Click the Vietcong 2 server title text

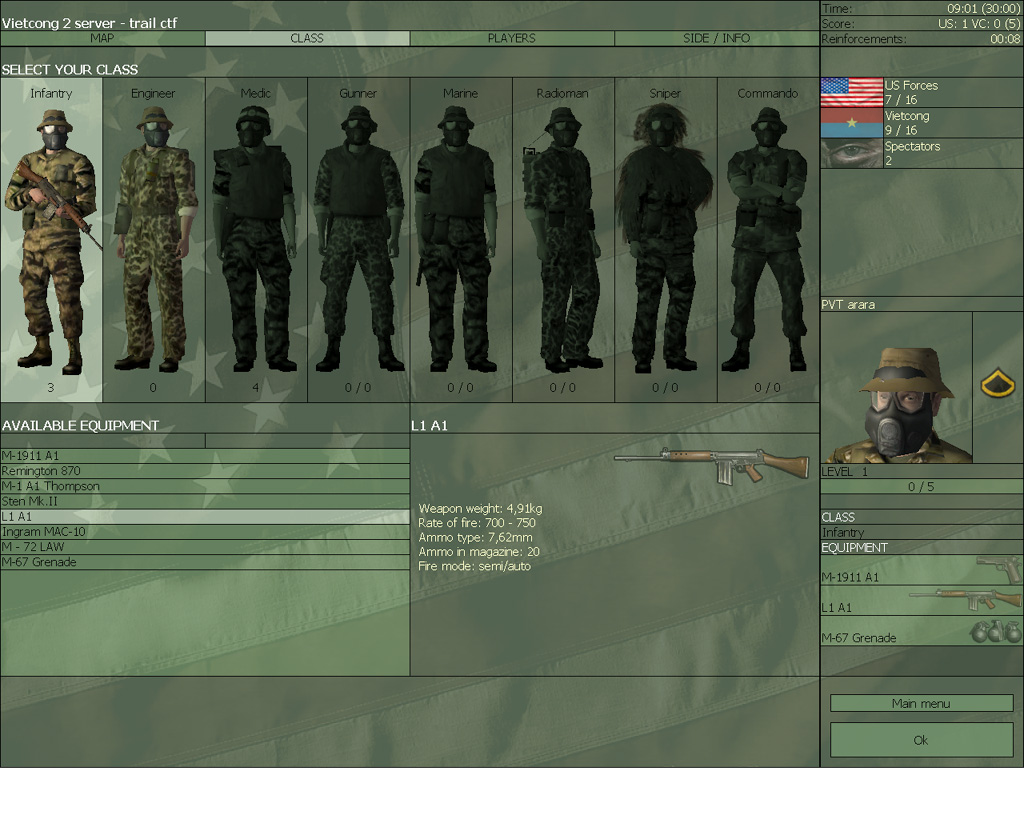(89, 23)
